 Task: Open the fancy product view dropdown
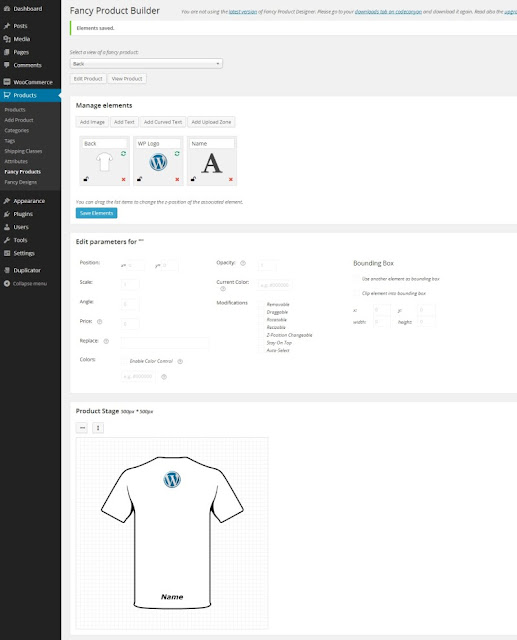click(x=146, y=64)
